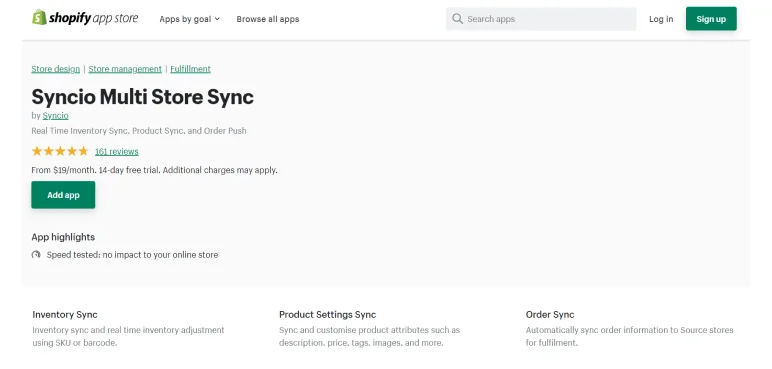
Task: Click the Sign up button
Action: [711, 19]
